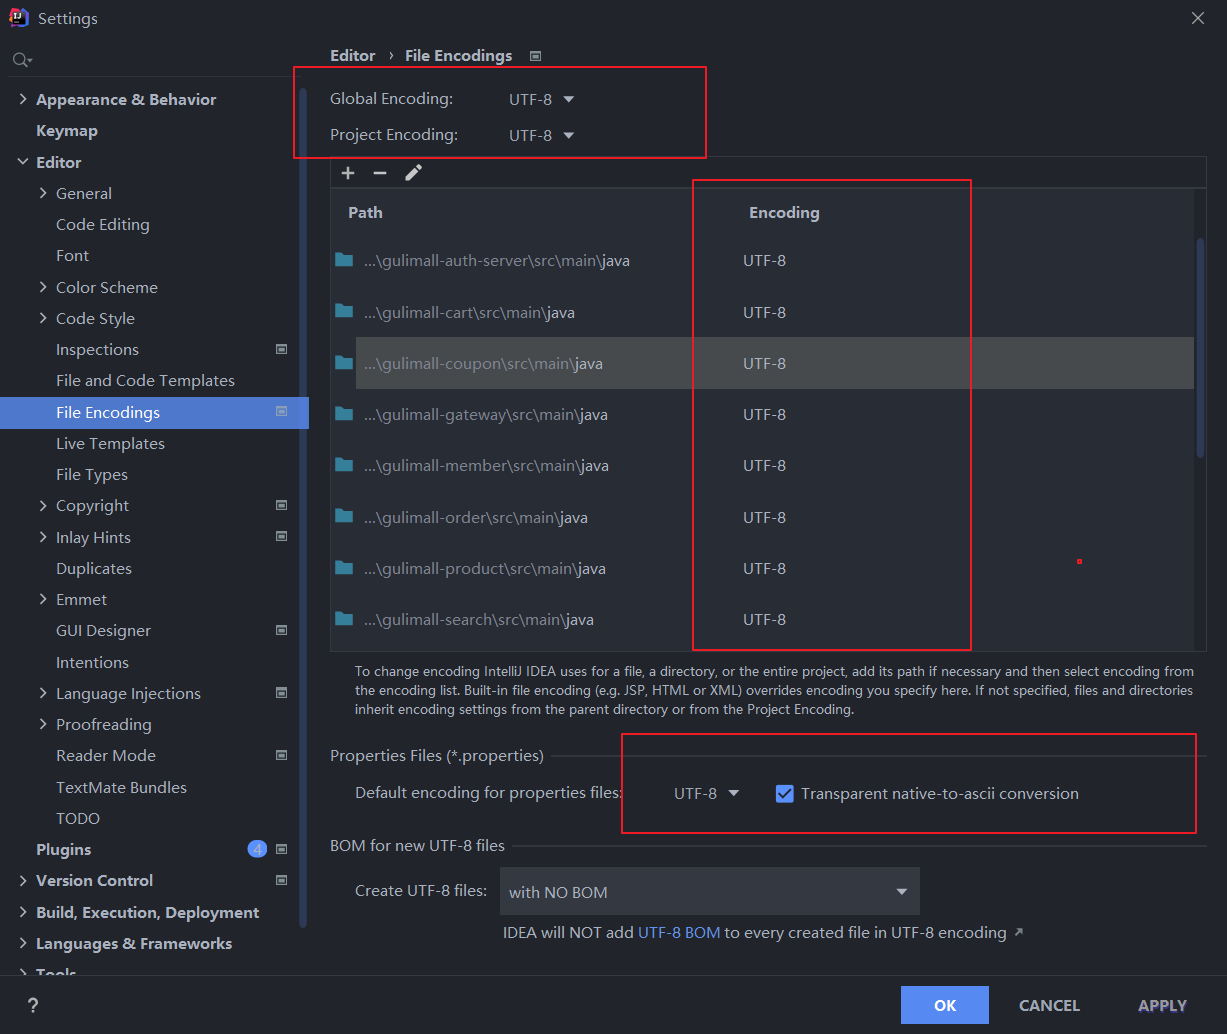Select Intentions in the tree
The width and height of the screenshot is (1227, 1034).
[92, 662]
